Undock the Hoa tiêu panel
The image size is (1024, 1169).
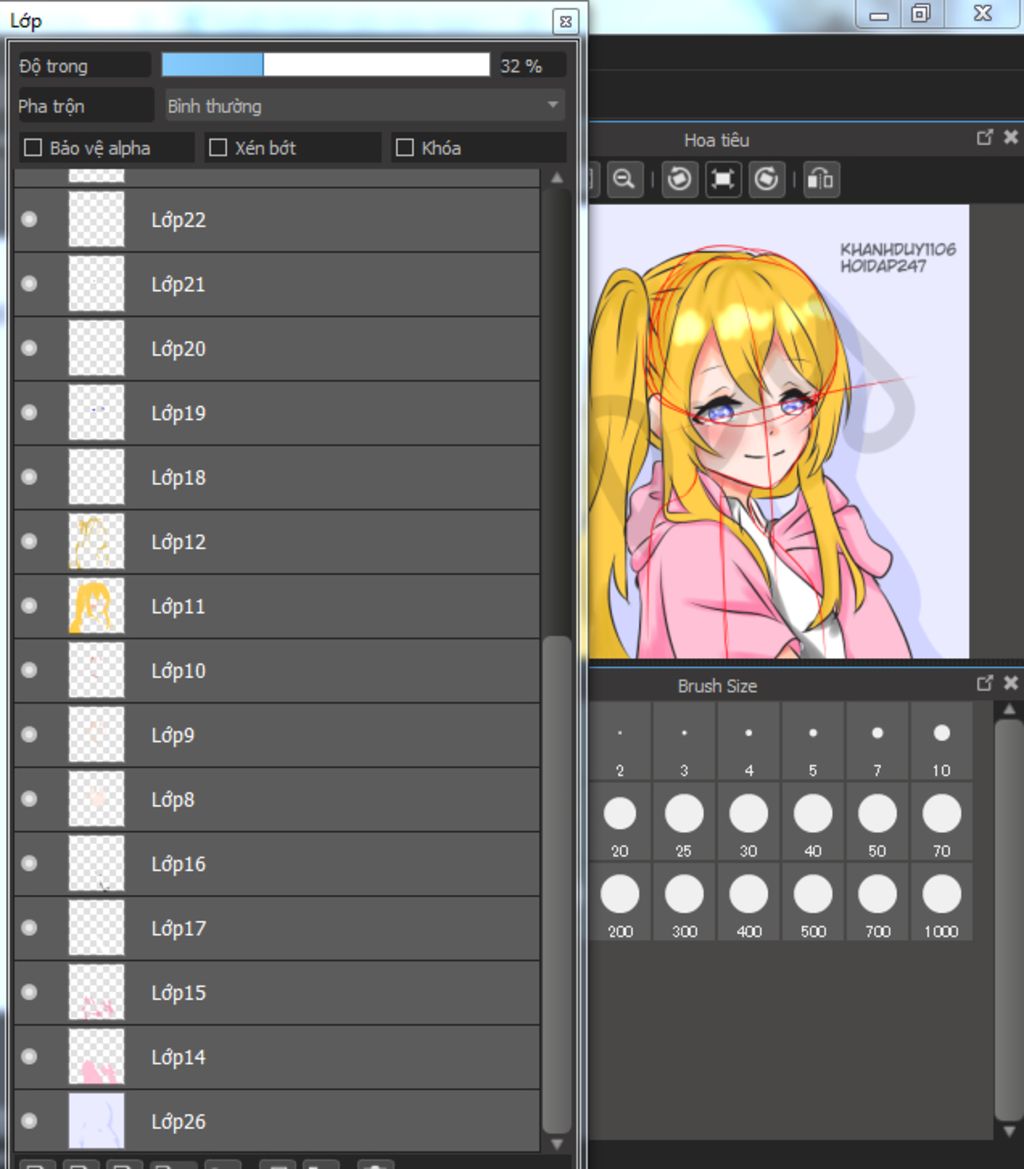tap(985, 137)
